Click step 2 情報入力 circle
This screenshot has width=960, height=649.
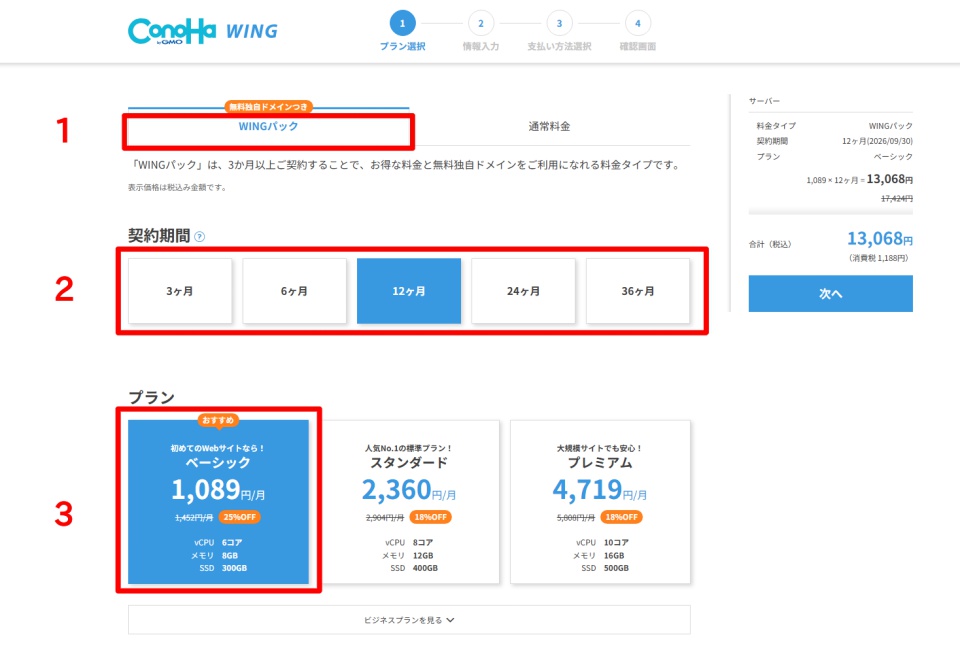coord(480,23)
